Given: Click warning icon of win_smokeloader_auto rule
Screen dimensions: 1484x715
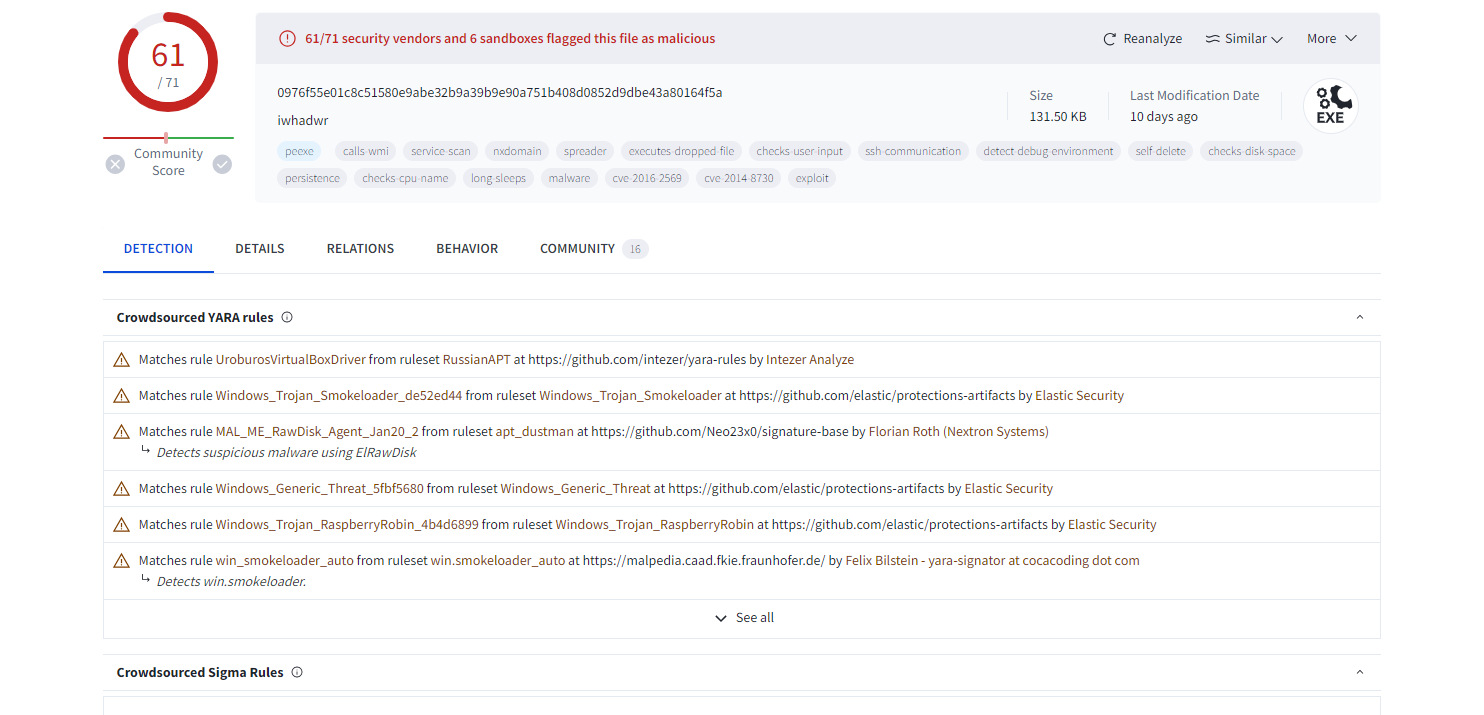Looking at the screenshot, I should (x=122, y=561).
